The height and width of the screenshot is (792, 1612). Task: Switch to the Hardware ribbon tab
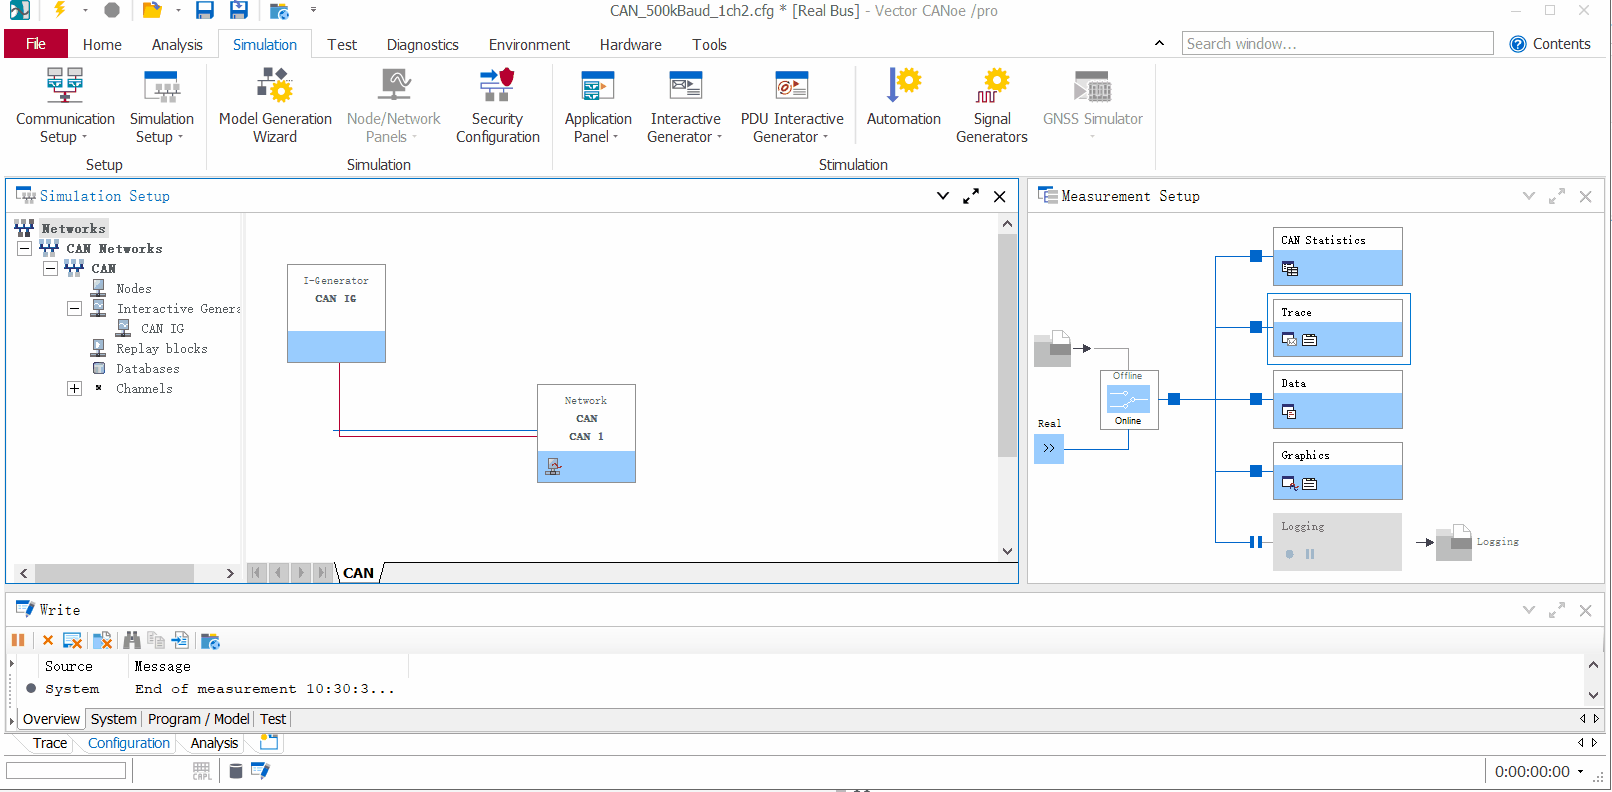coord(630,44)
